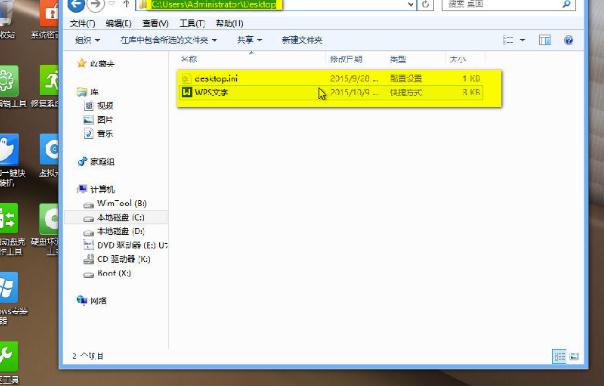Toggle the preview pane icon
The height and width of the screenshot is (386, 604).
point(545,40)
